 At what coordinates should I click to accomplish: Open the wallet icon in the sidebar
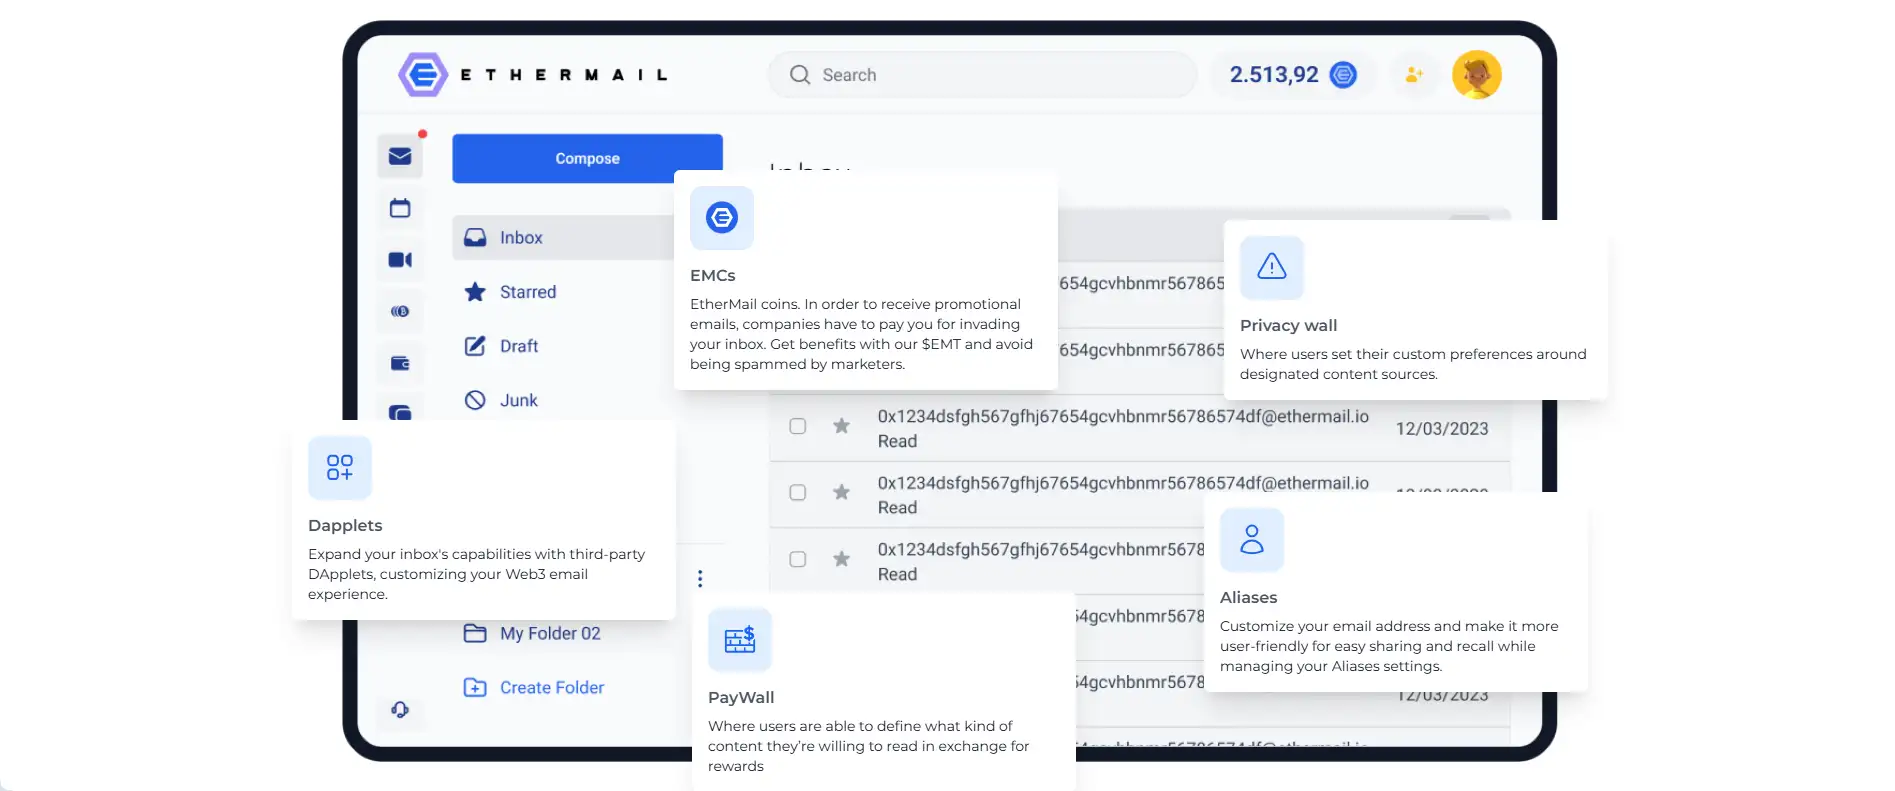coord(400,363)
